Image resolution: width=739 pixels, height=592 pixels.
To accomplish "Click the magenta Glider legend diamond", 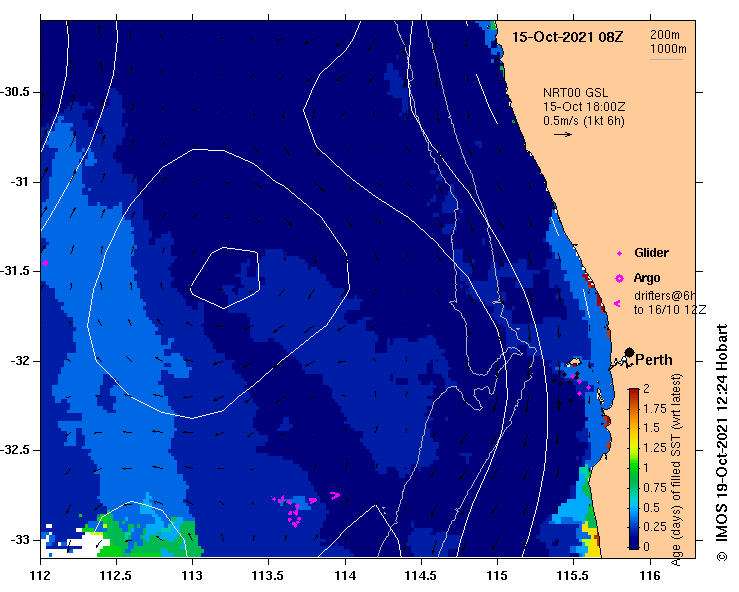I will point(619,254).
